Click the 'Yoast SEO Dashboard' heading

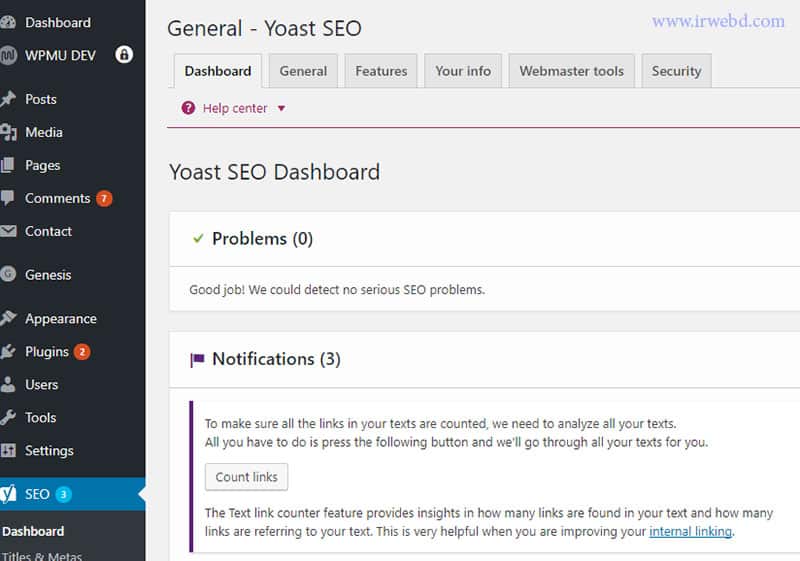click(x=274, y=172)
